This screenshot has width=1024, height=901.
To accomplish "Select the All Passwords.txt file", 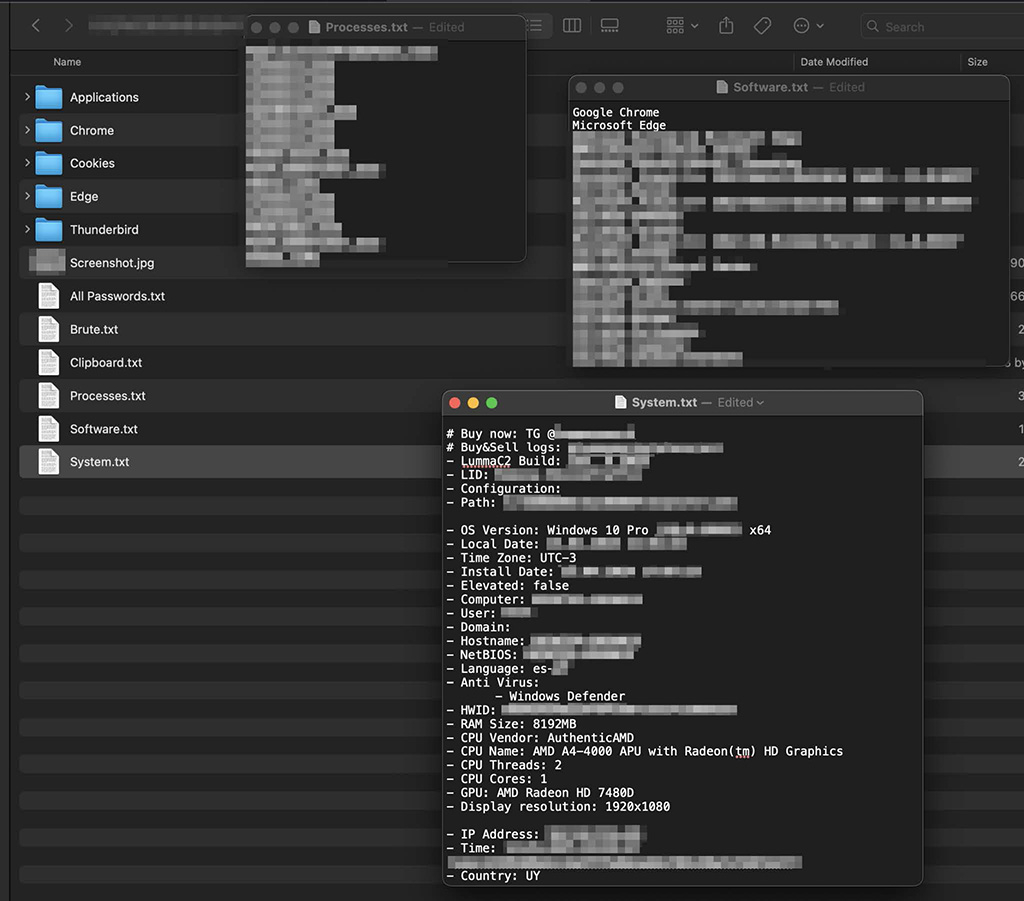I will coord(117,296).
